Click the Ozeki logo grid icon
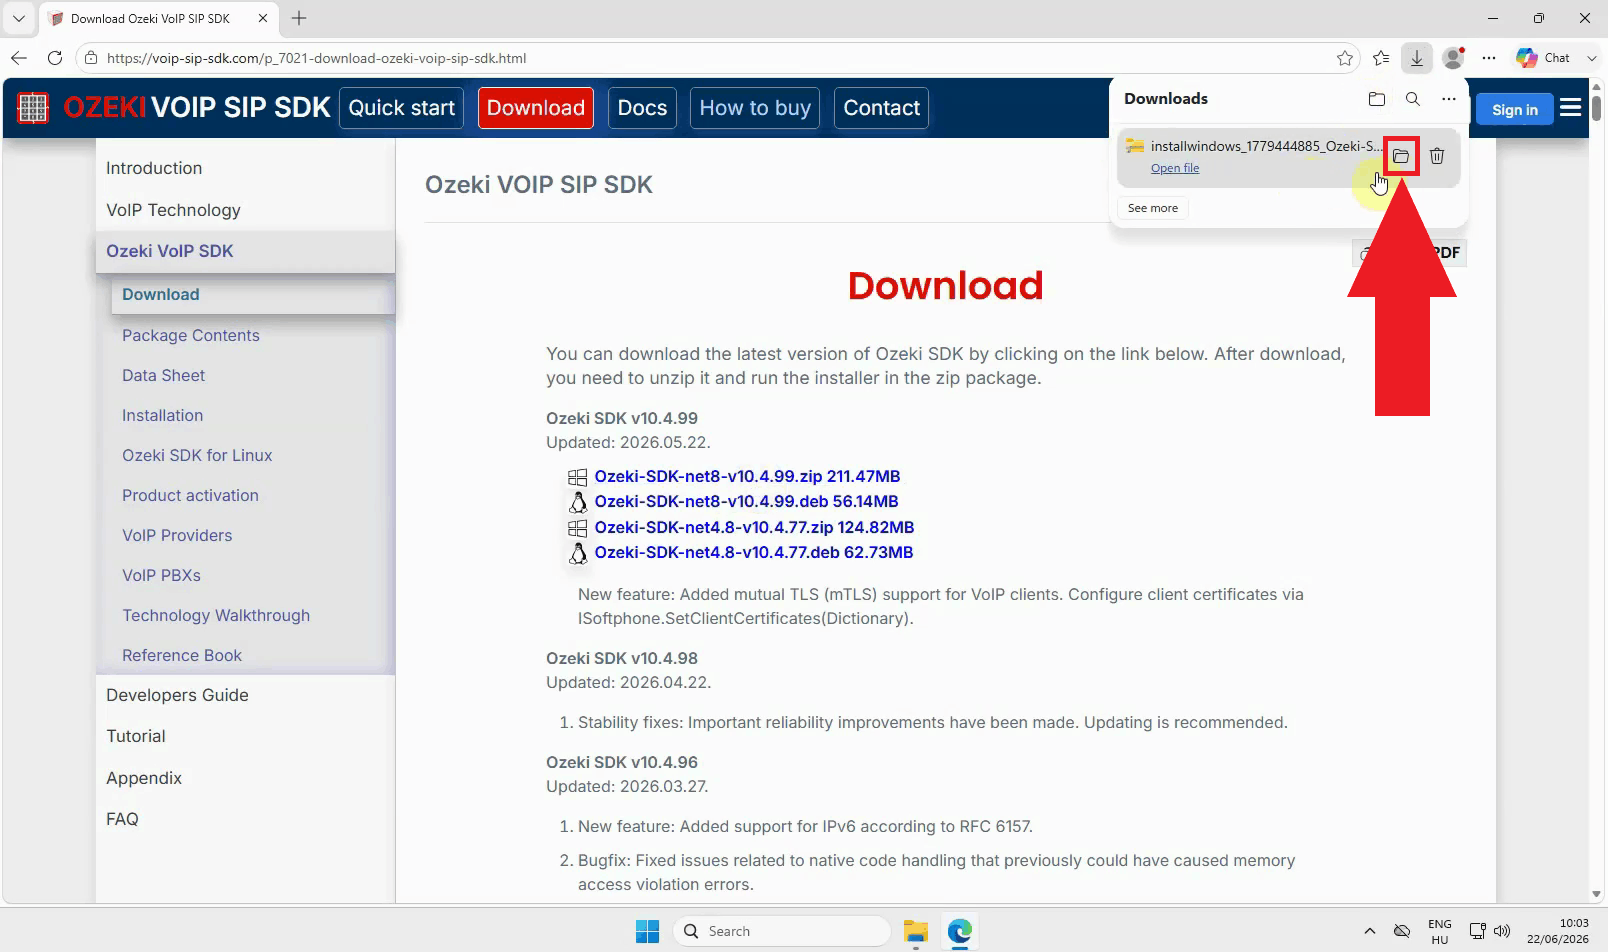Screen dimensions: 1608x952 tap(33, 108)
